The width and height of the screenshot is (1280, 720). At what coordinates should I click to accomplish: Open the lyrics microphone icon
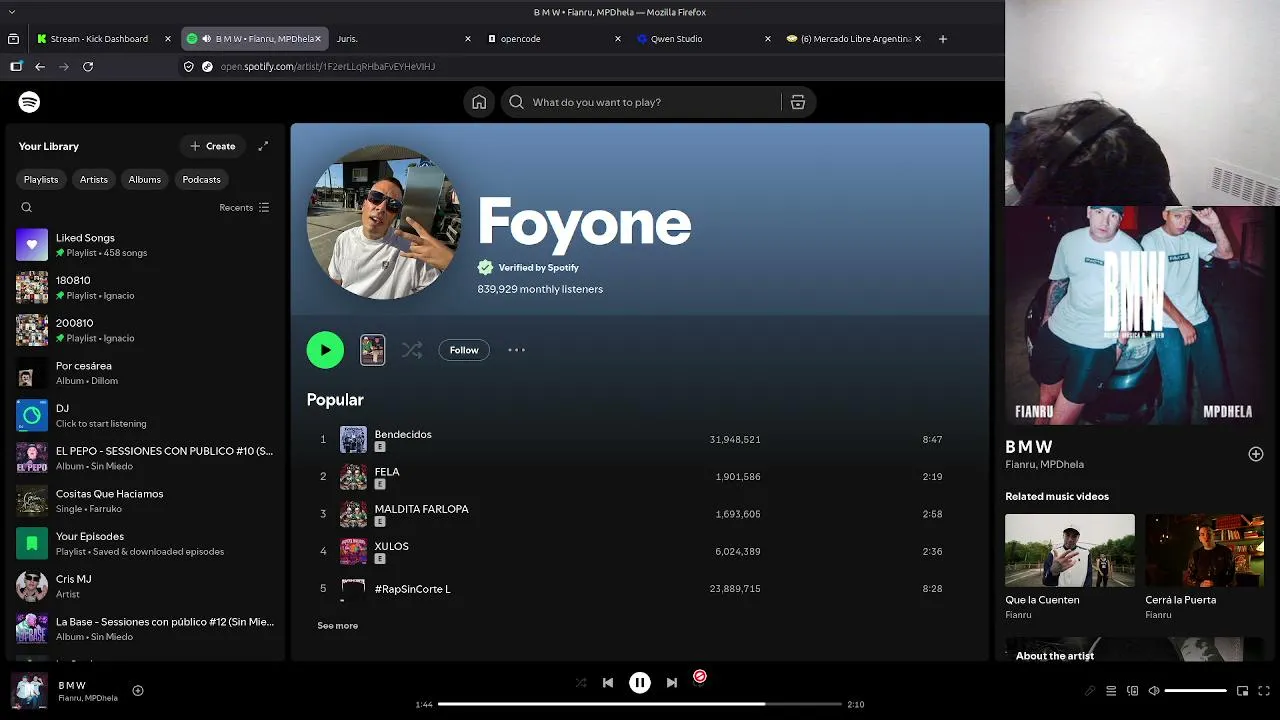click(x=1090, y=691)
